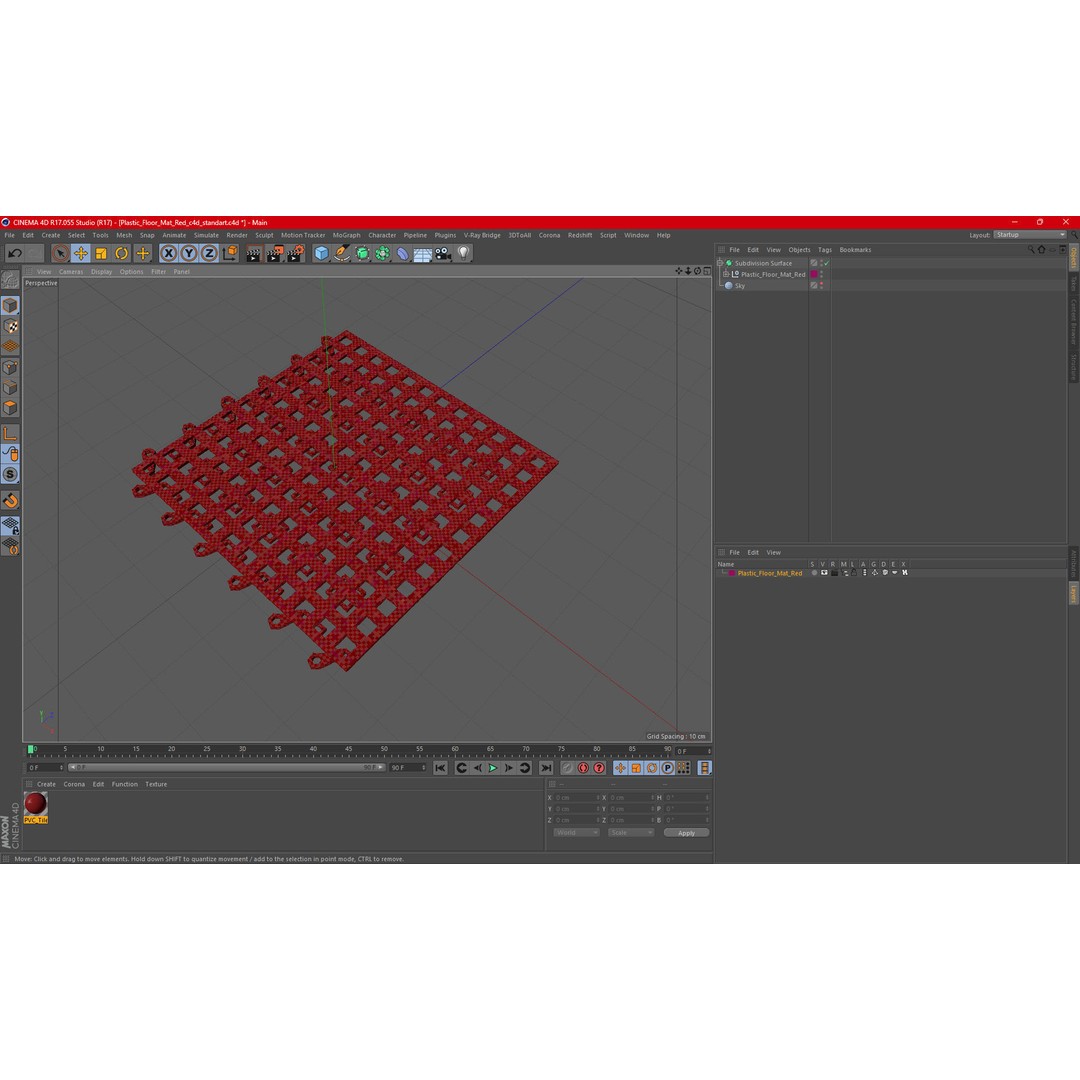Image resolution: width=1080 pixels, height=1080 pixels.
Task: Open the MoGraph menu
Action: pyautogui.click(x=346, y=235)
